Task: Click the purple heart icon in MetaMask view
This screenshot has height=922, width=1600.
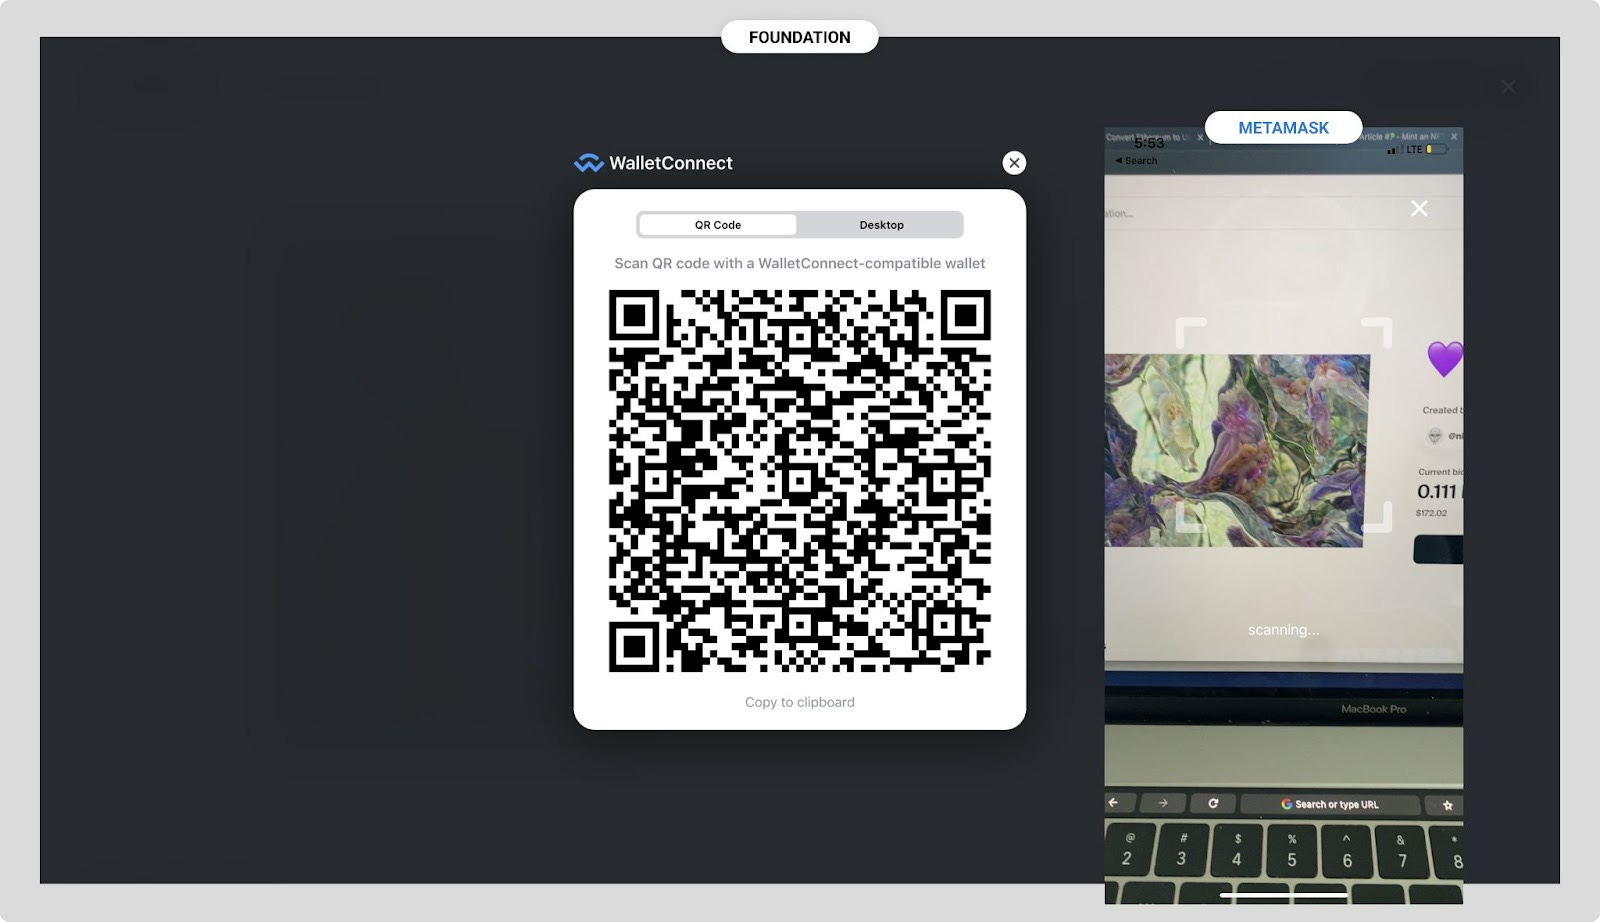Action: pyautogui.click(x=1445, y=358)
